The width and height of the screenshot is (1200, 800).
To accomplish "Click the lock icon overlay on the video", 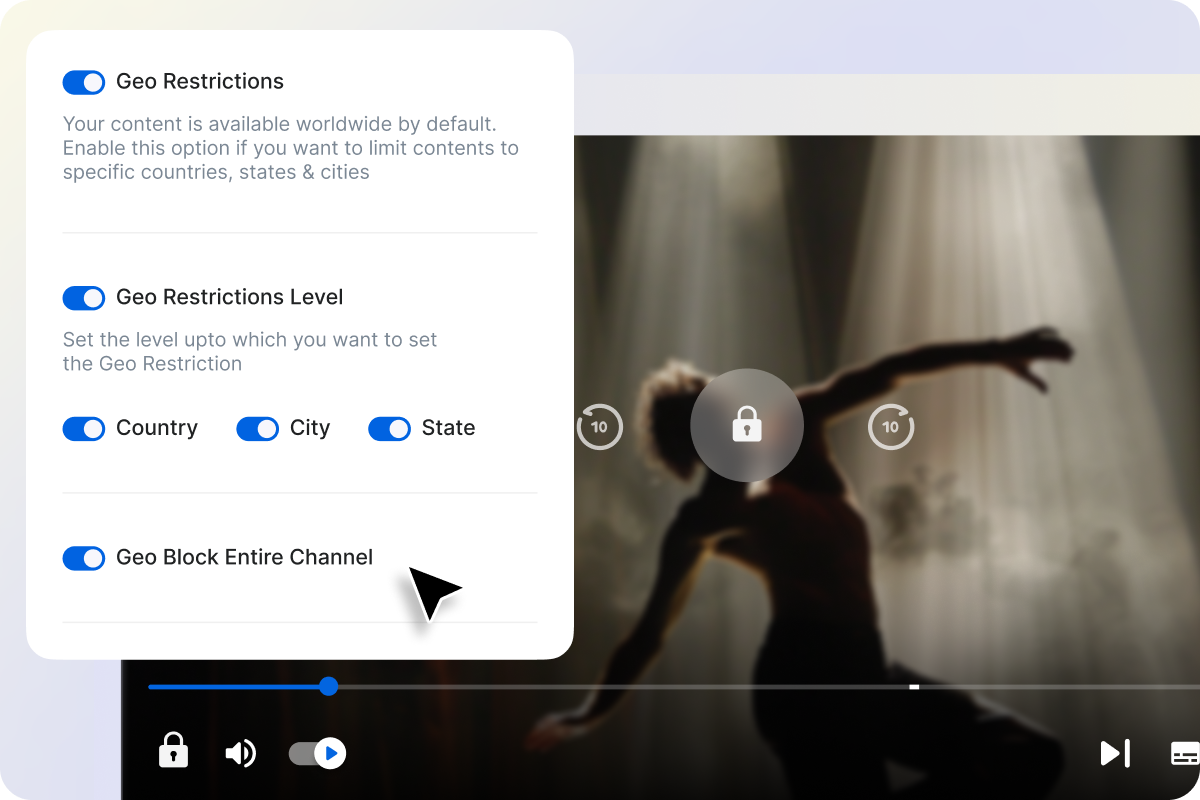I will (747, 425).
